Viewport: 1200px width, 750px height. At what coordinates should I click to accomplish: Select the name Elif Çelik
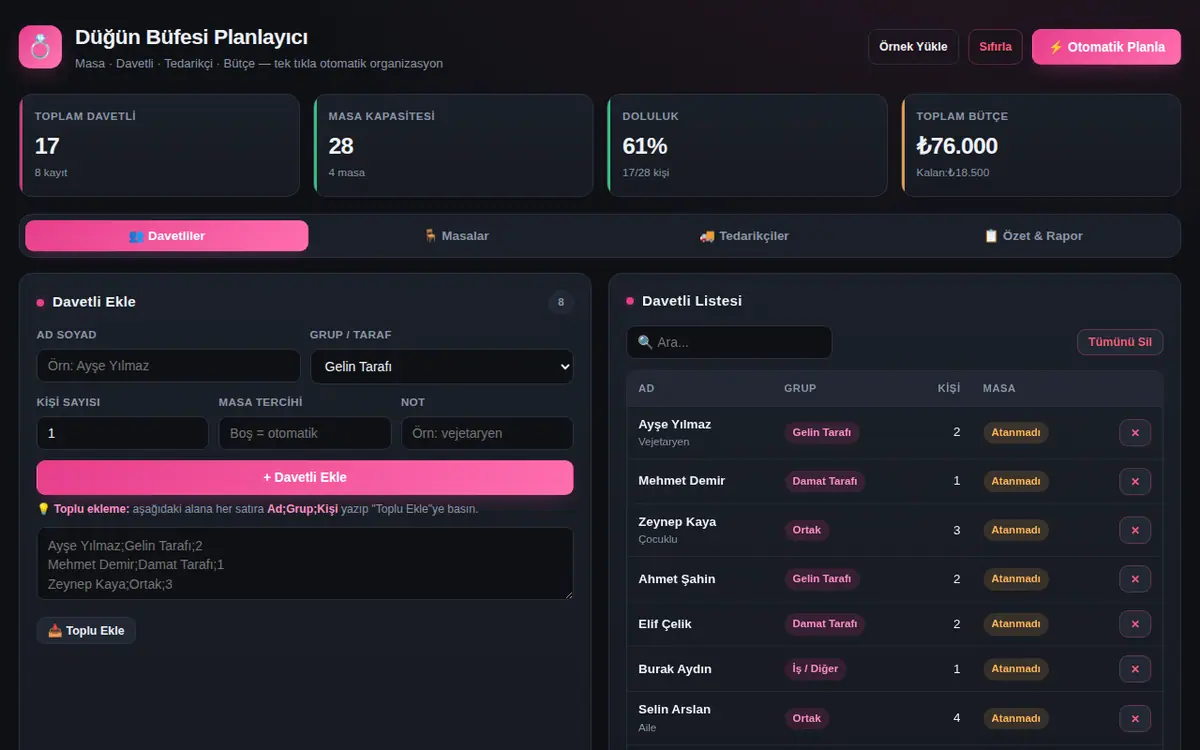click(x=665, y=624)
